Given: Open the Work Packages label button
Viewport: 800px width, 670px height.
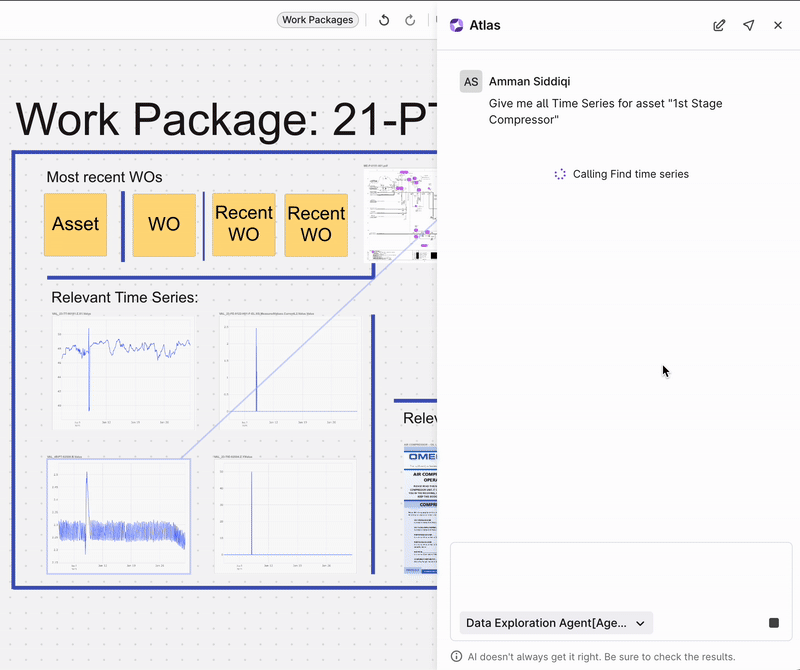Looking at the screenshot, I should 317,20.
